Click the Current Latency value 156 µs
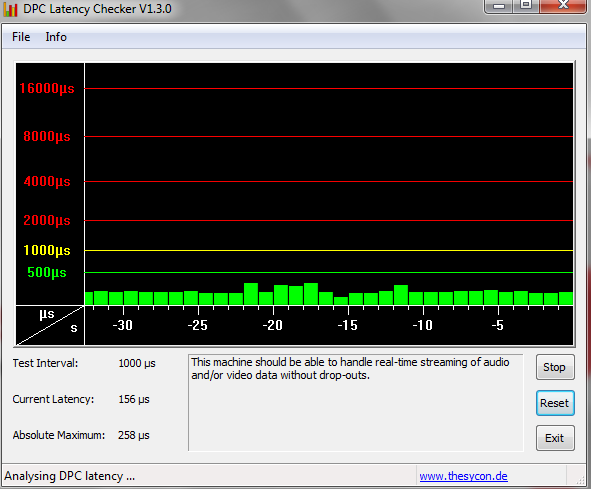This screenshot has height=489, width=591. point(134,399)
